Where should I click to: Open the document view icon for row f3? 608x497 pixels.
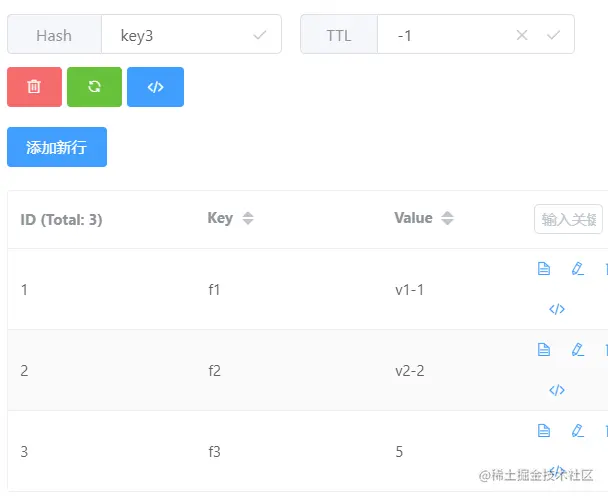coord(544,430)
